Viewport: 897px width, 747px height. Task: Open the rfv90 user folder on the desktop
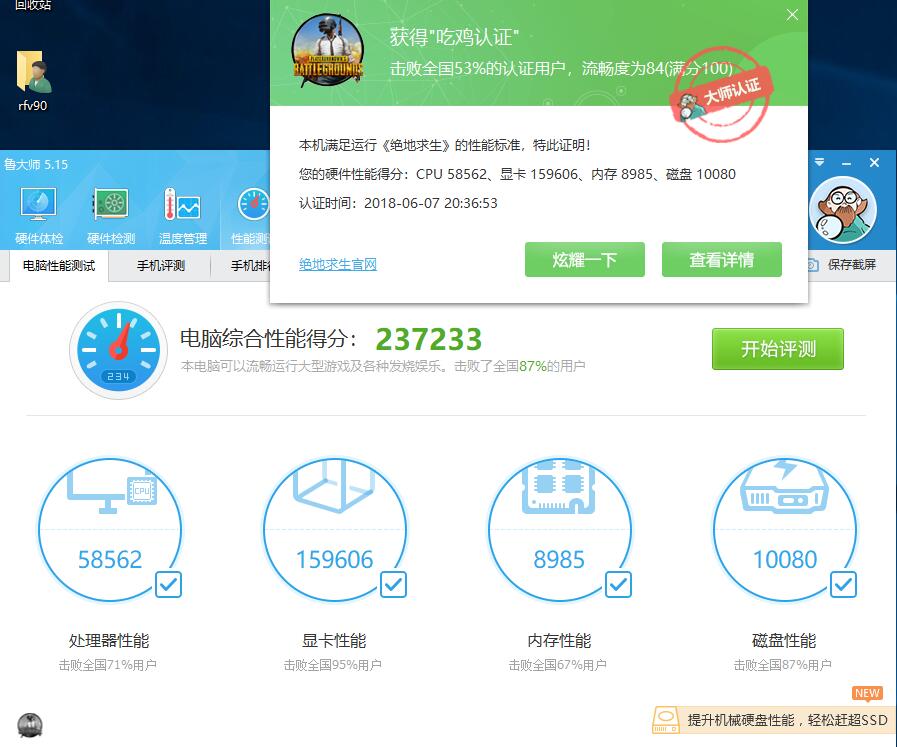(x=33, y=81)
